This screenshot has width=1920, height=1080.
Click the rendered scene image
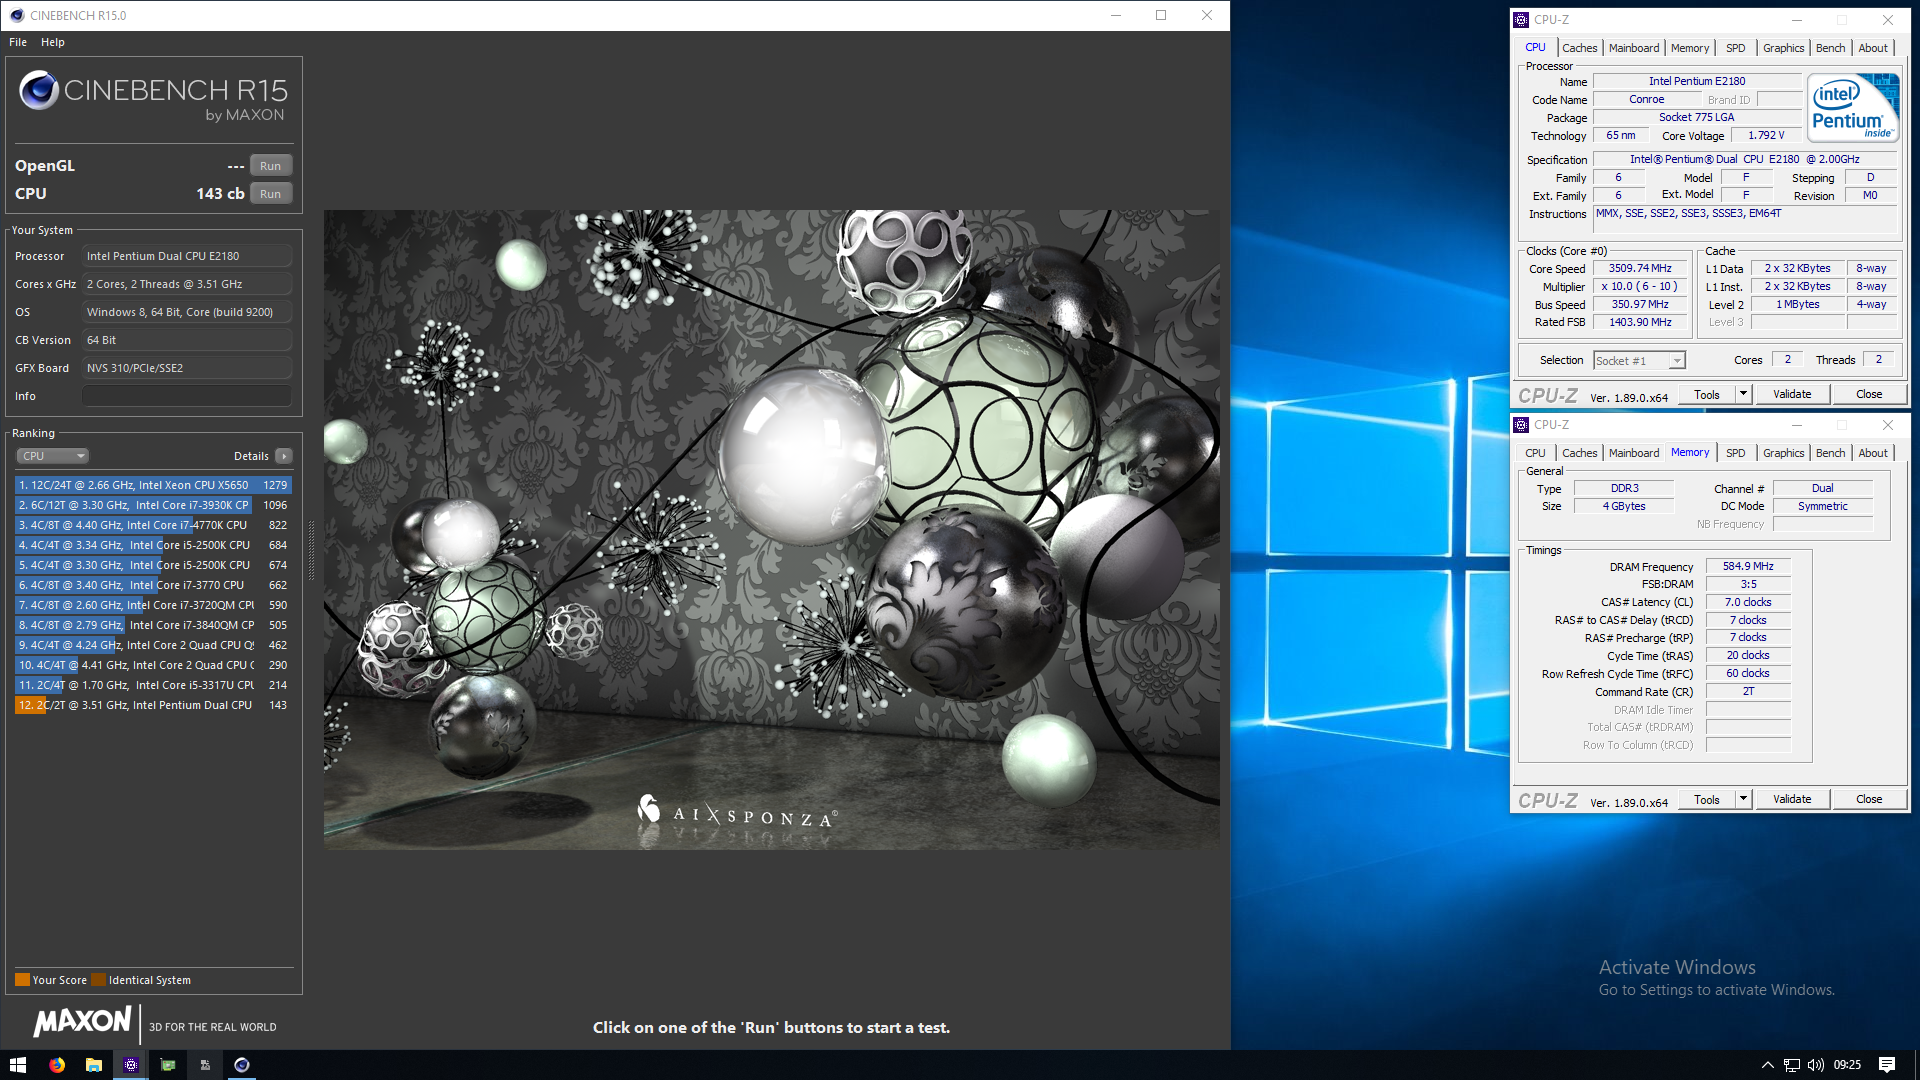[771, 530]
